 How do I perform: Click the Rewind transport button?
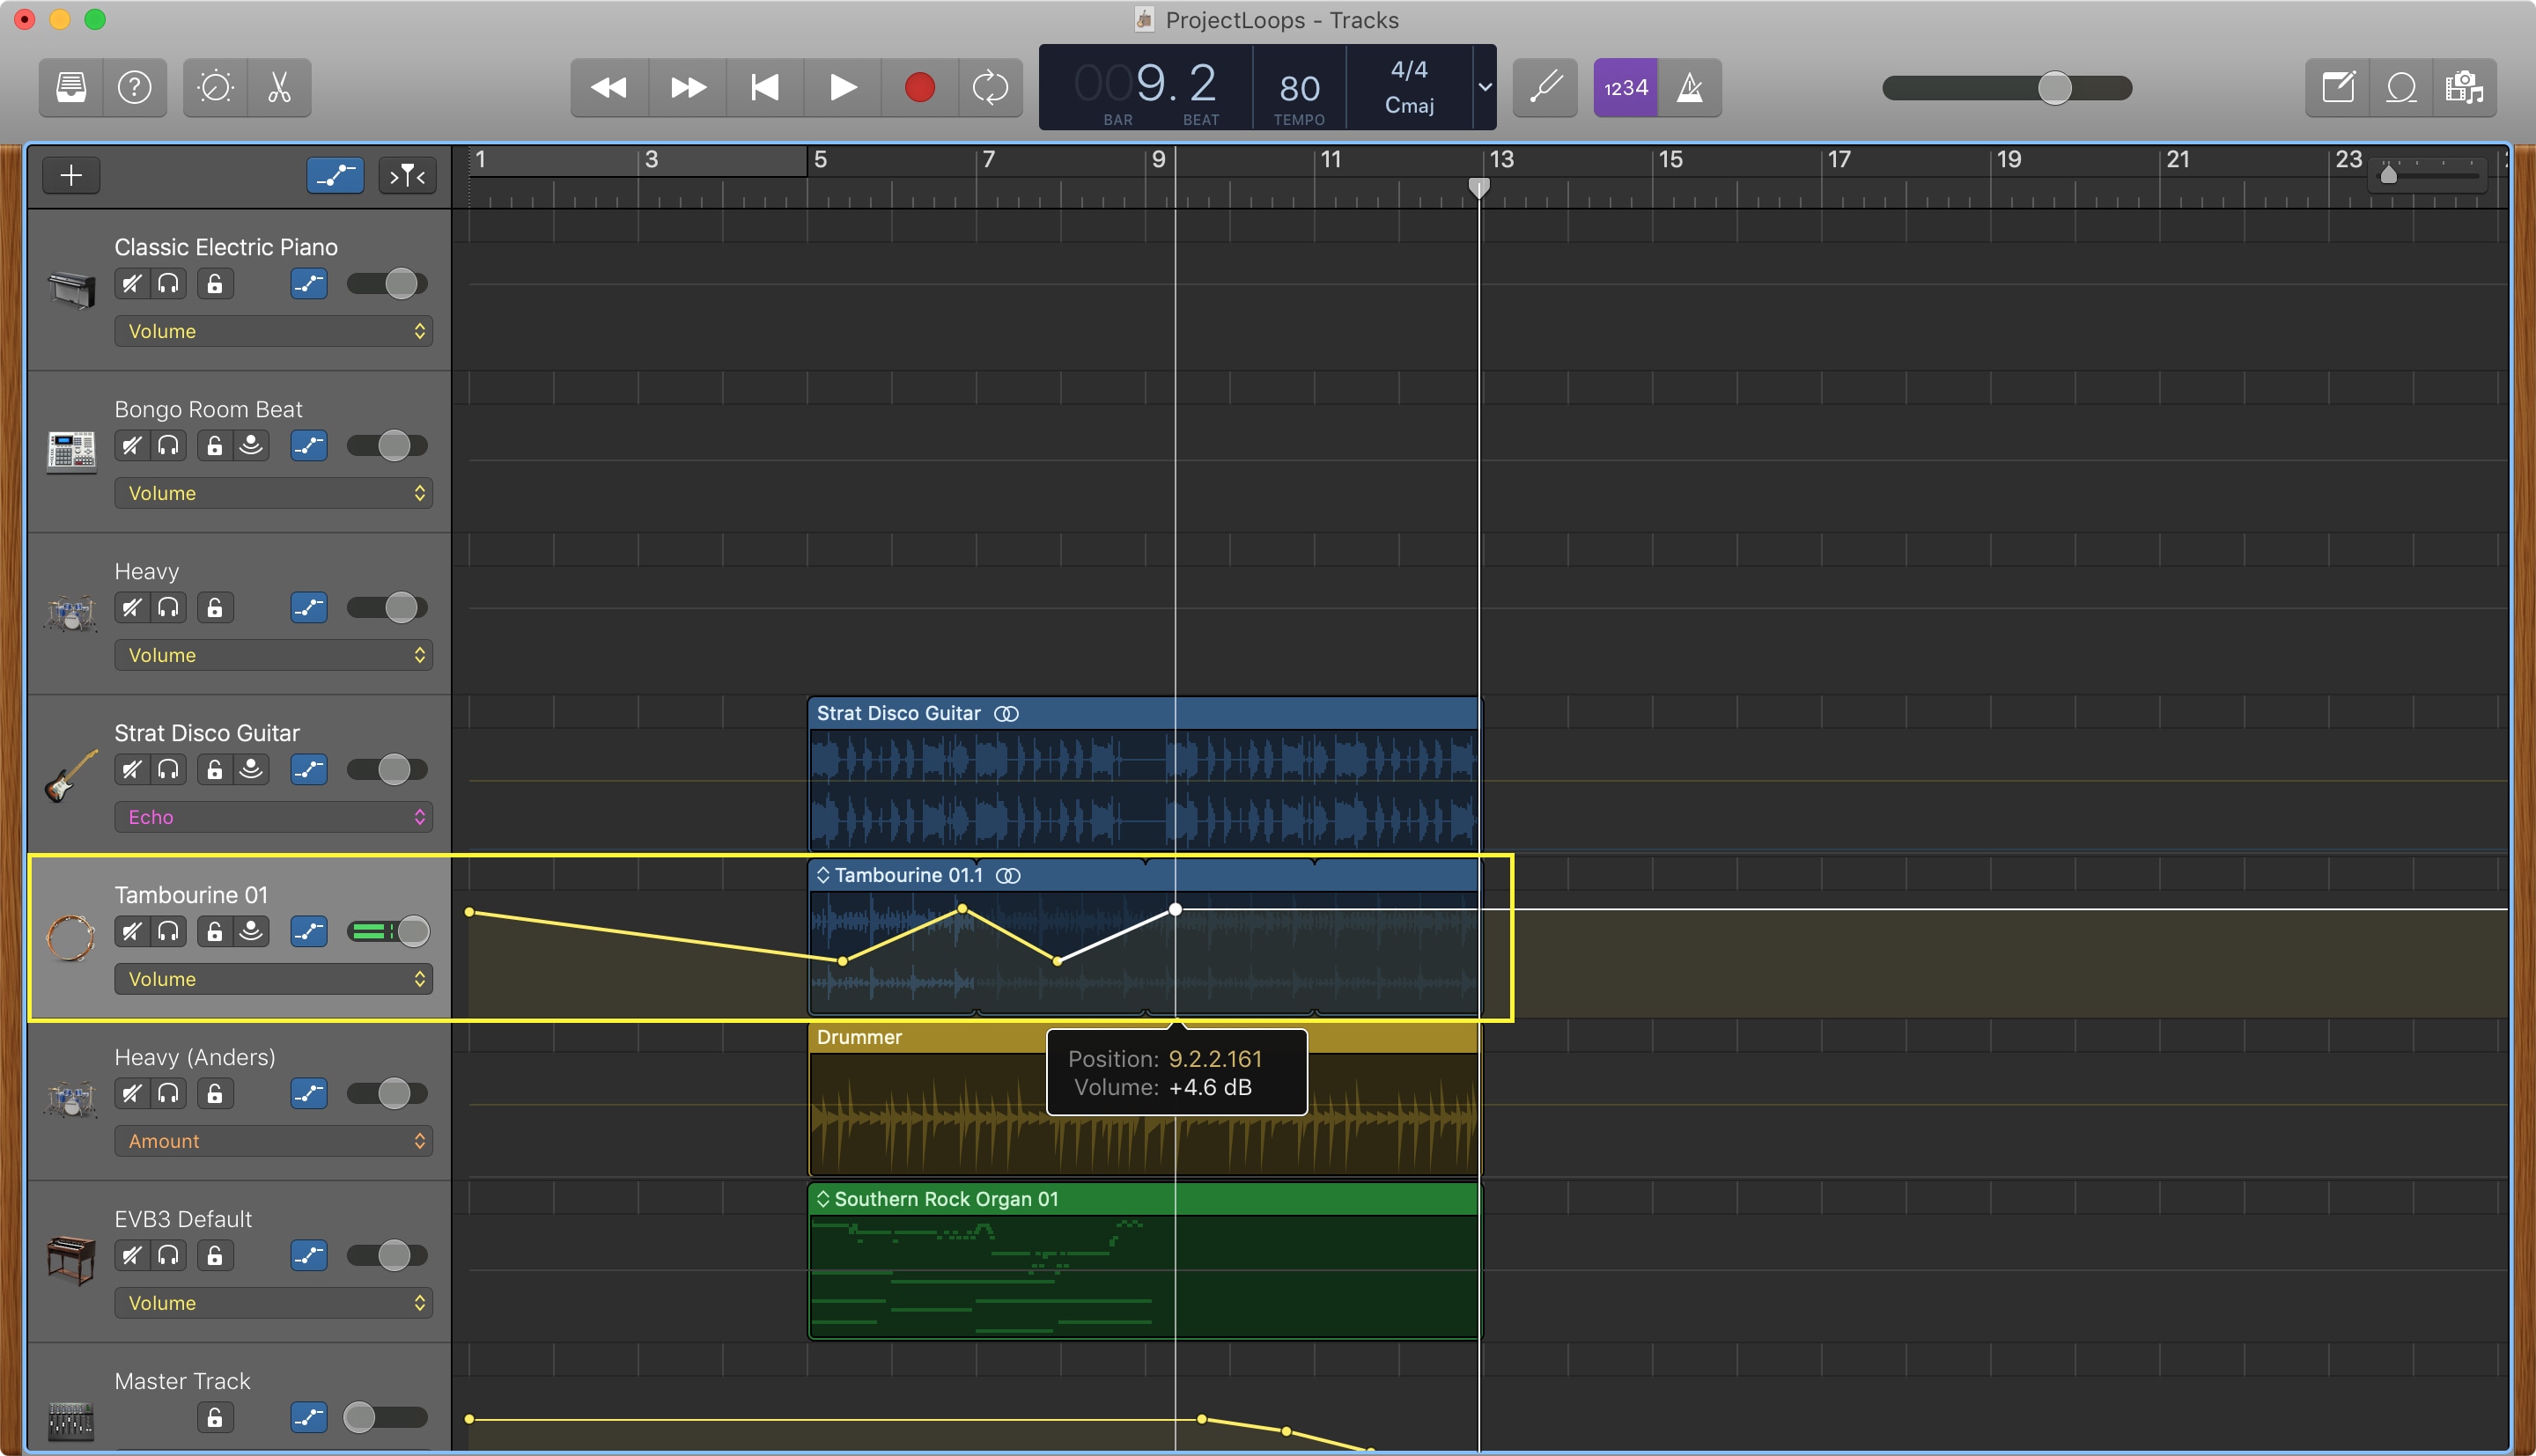(x=609, y=88)
